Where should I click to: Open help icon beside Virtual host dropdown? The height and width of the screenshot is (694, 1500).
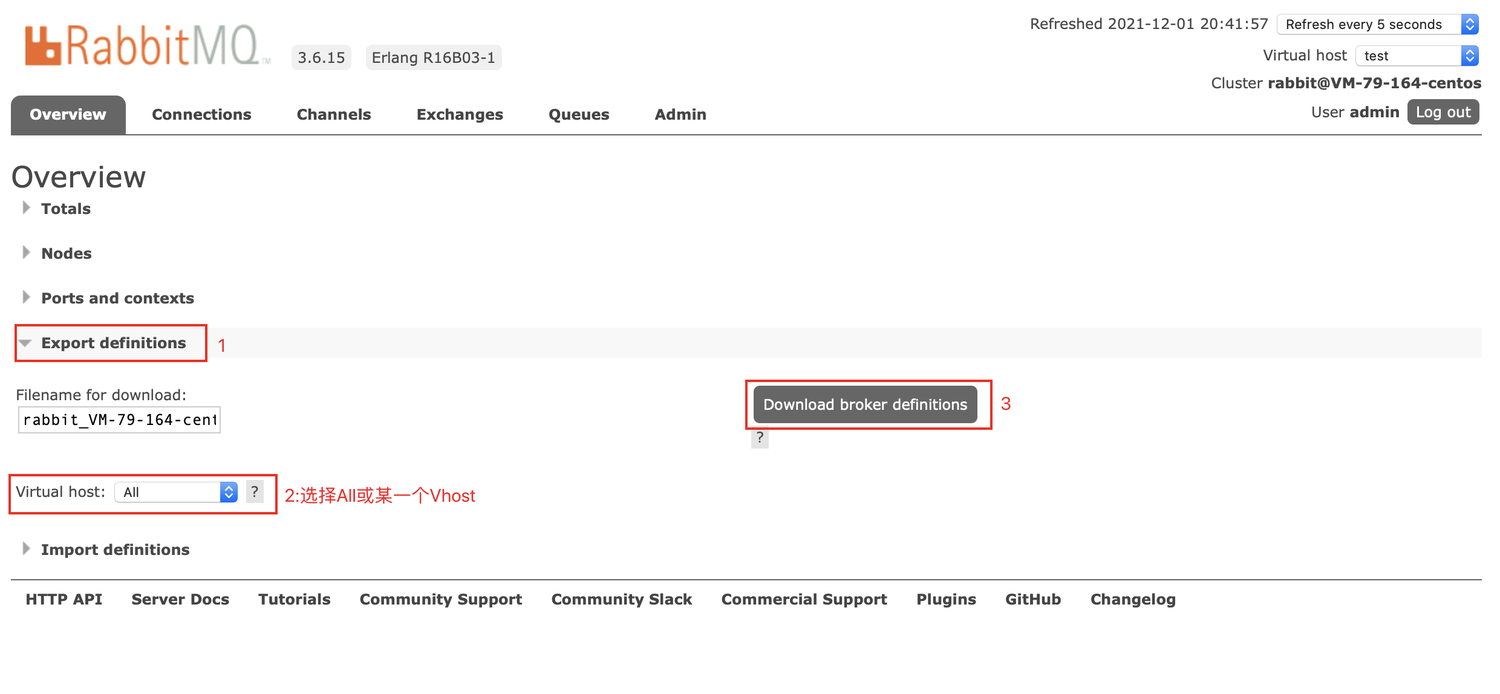click(x=255, y=492)
